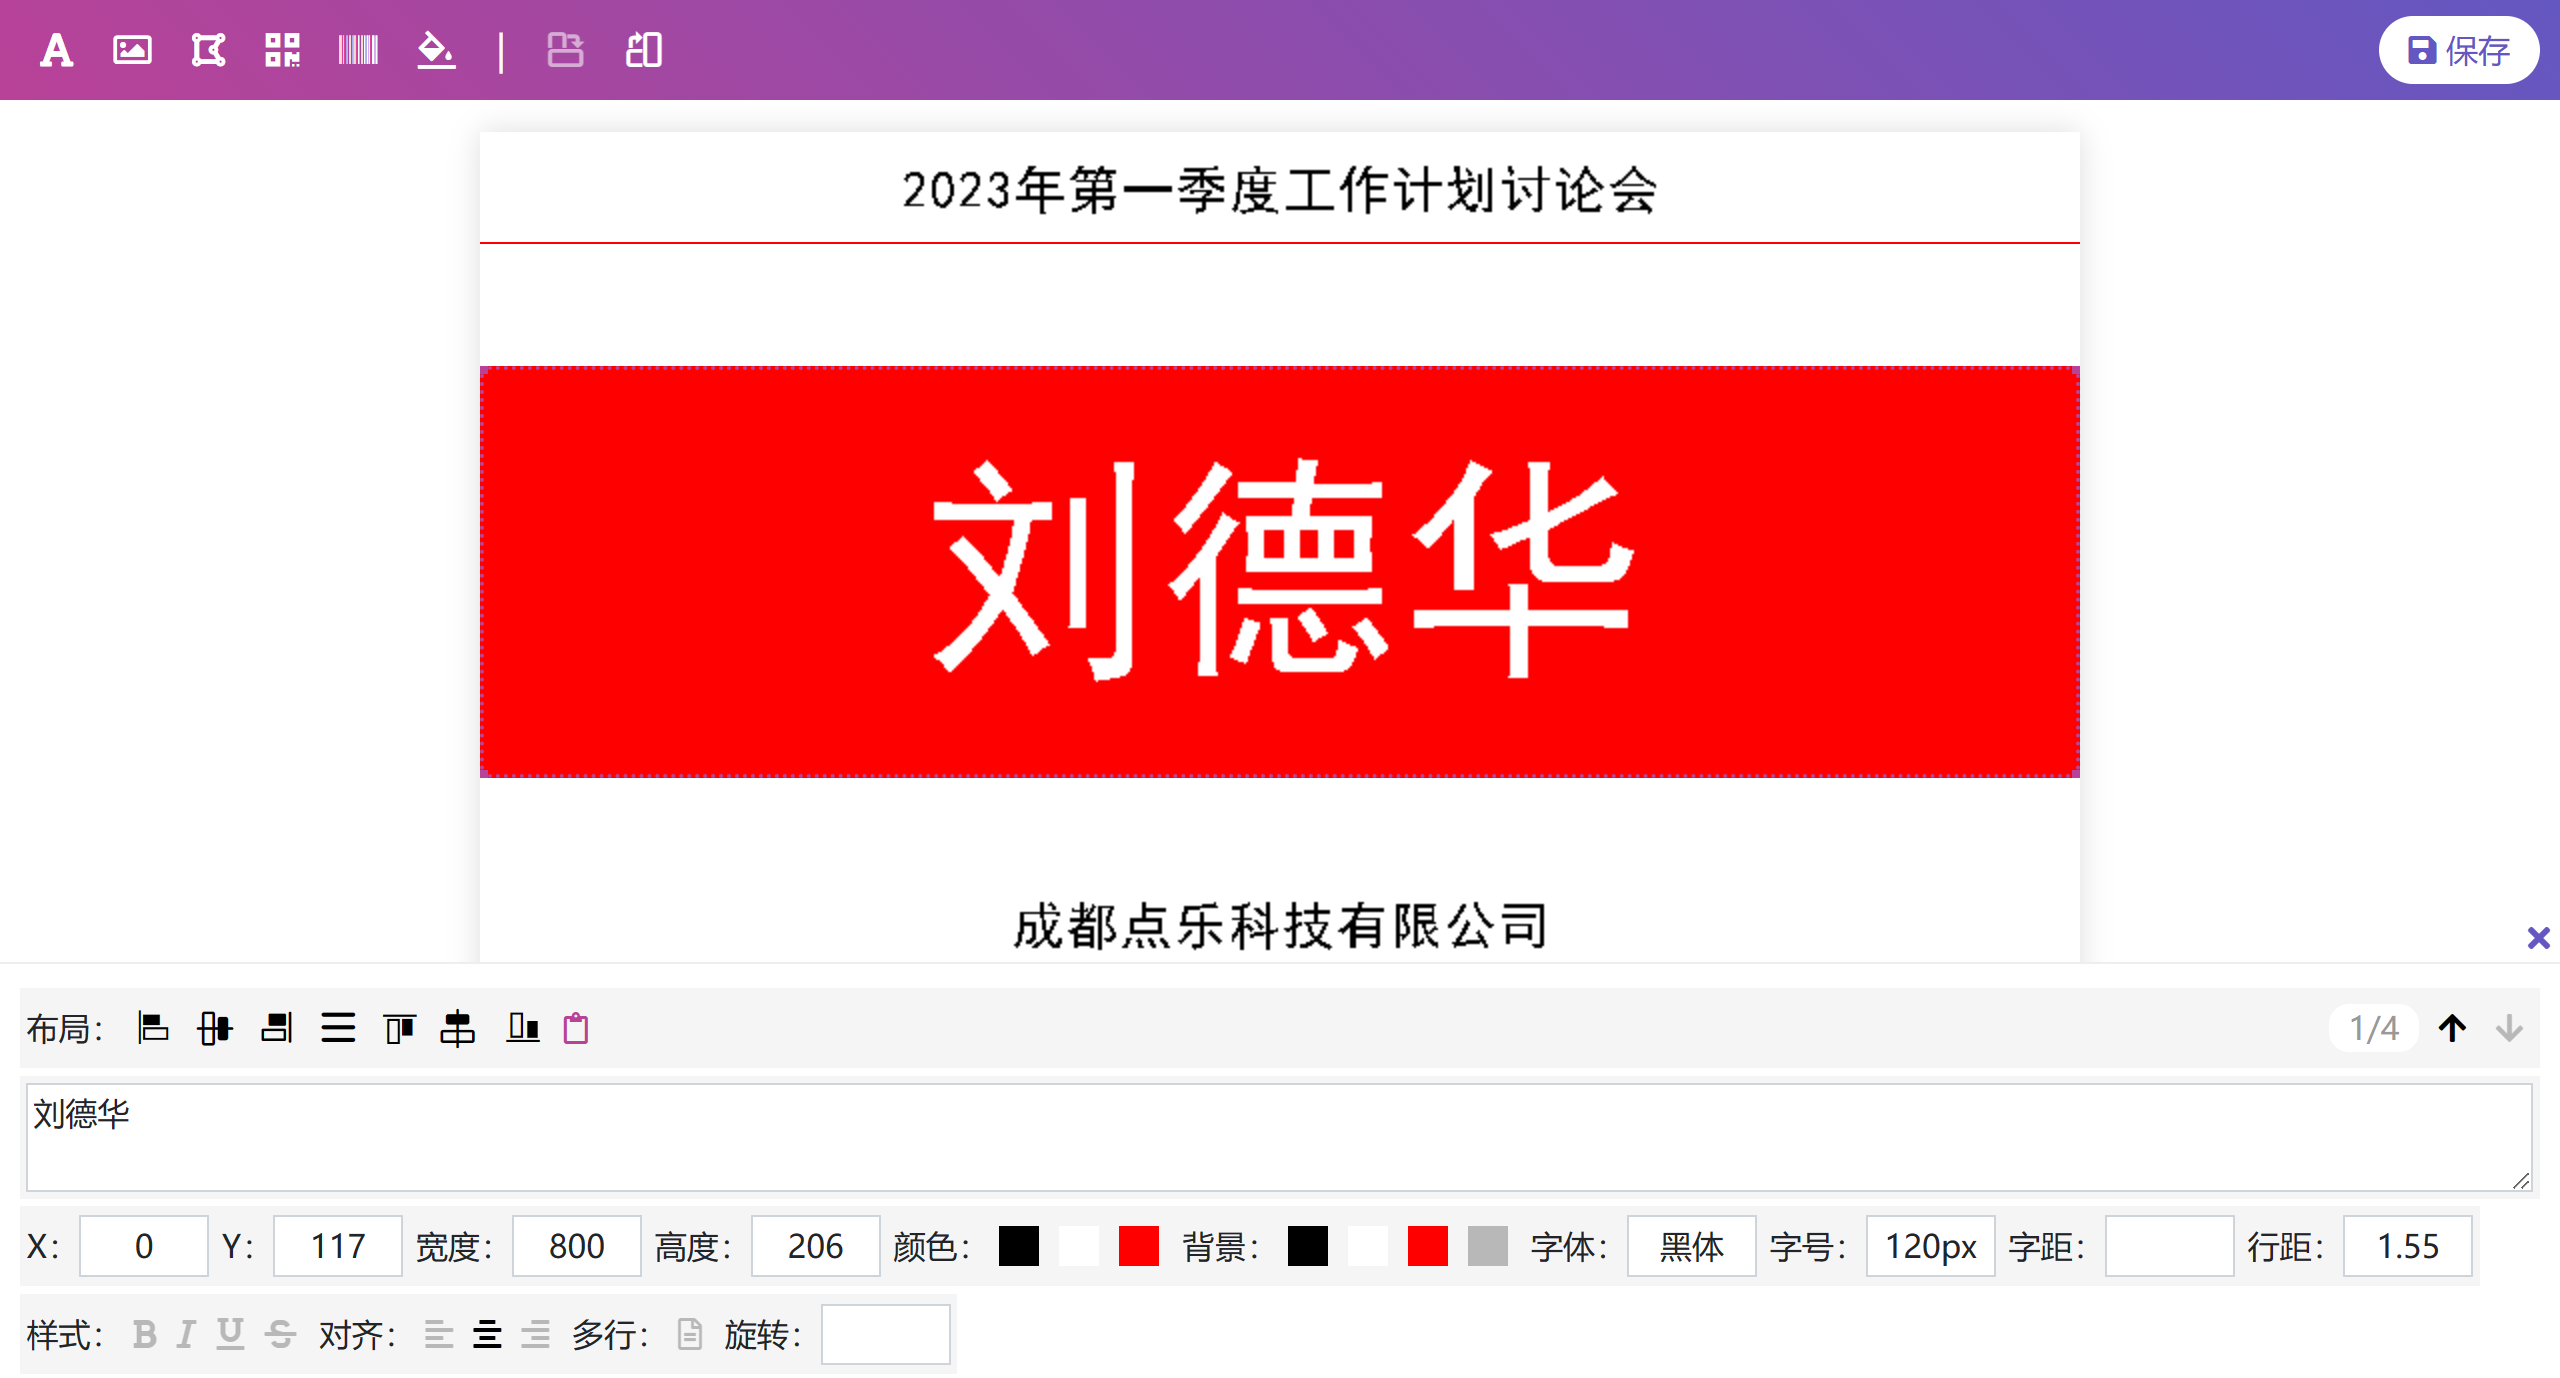Choose red text color swatch
The width and height of the screenshot is (2560, 1378).
pos(1138,1246)
